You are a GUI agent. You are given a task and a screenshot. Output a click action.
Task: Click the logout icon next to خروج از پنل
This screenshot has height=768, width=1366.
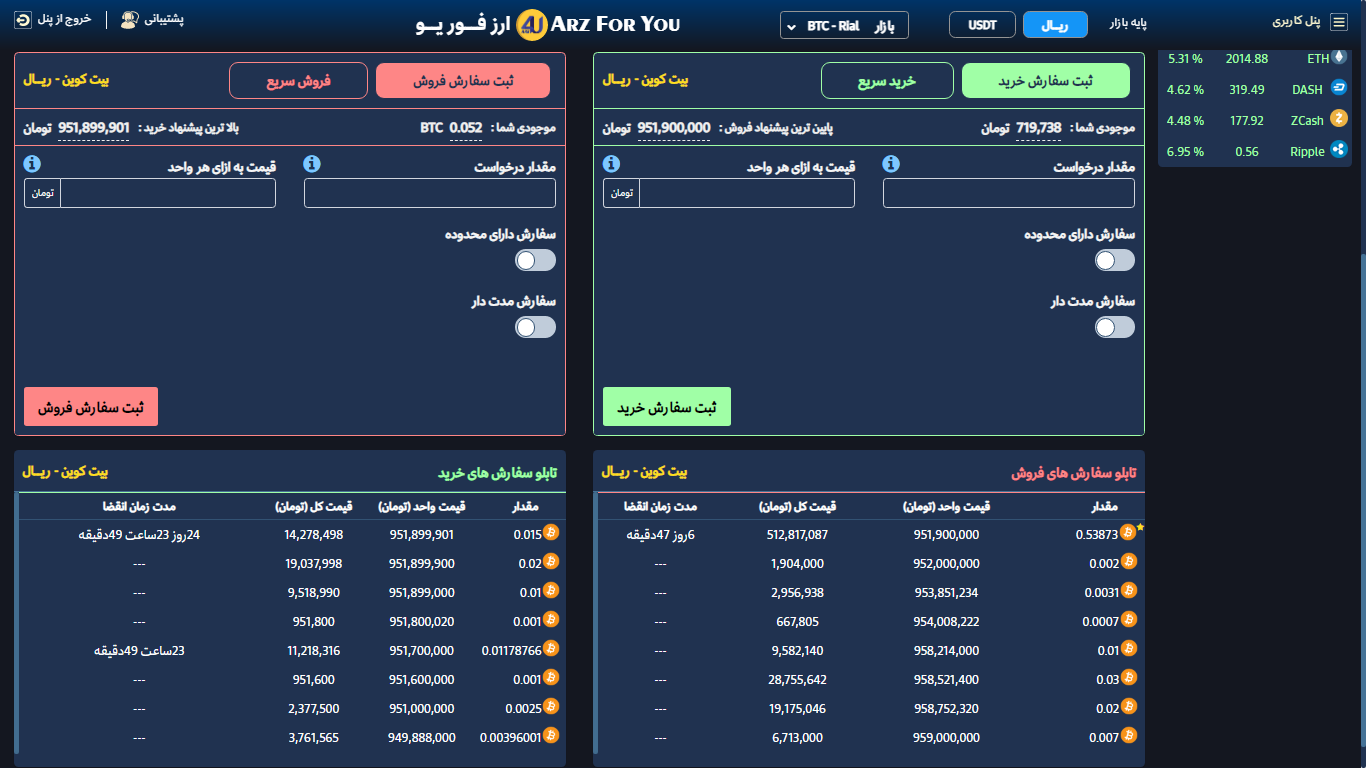pyautogui.click(x=23, y=20)
